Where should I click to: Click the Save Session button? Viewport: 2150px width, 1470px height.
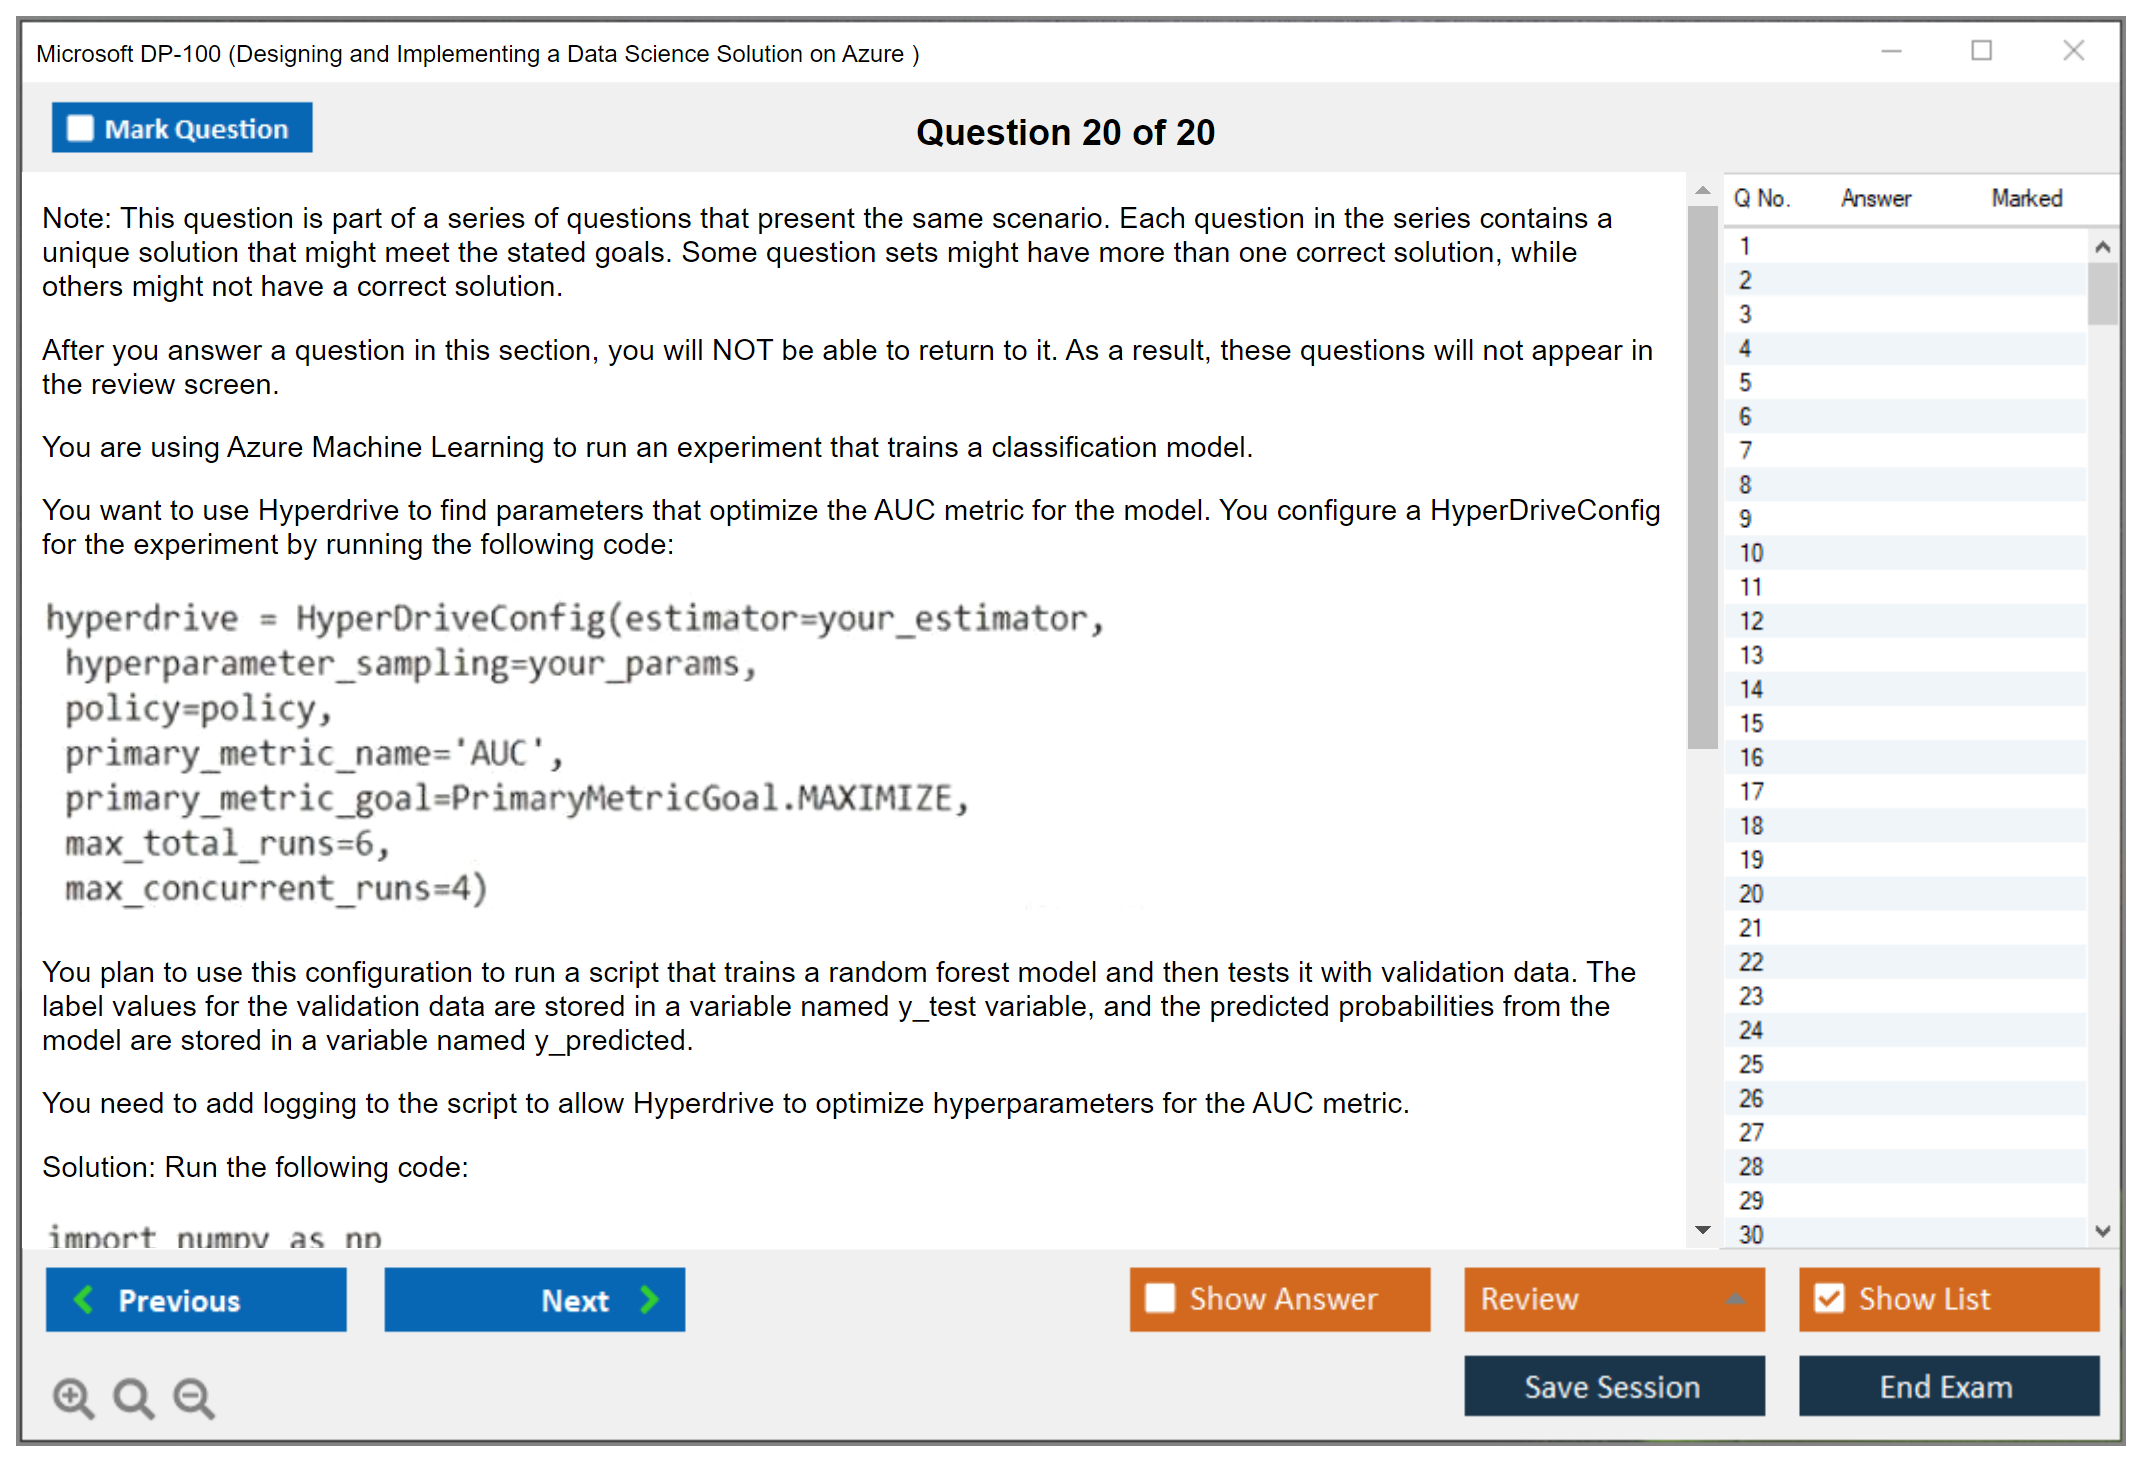coord(1613,1386)
